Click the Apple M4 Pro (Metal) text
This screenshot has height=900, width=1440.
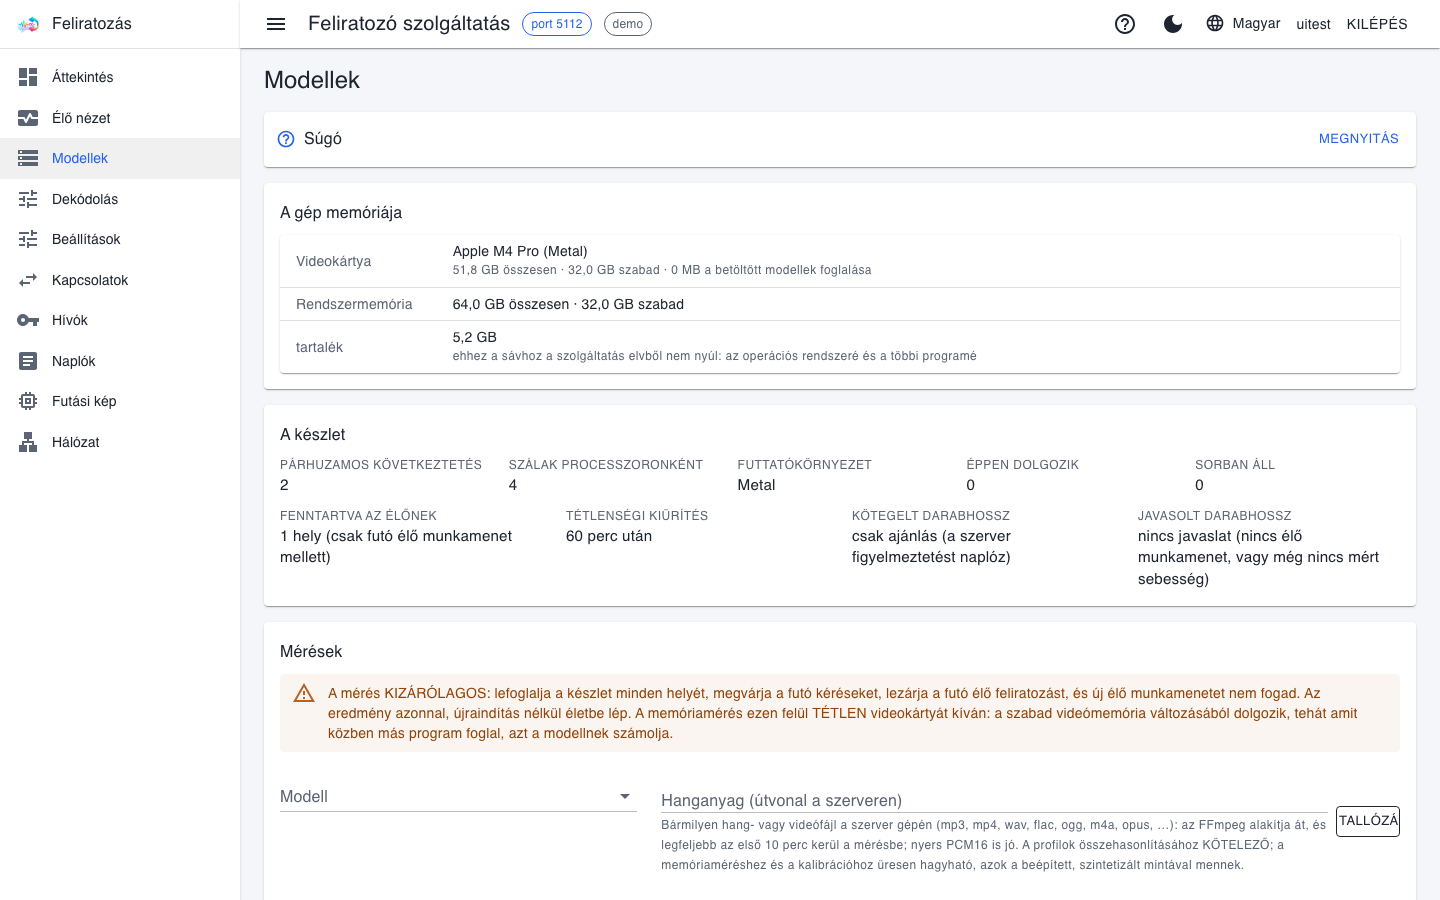point(520,251)
